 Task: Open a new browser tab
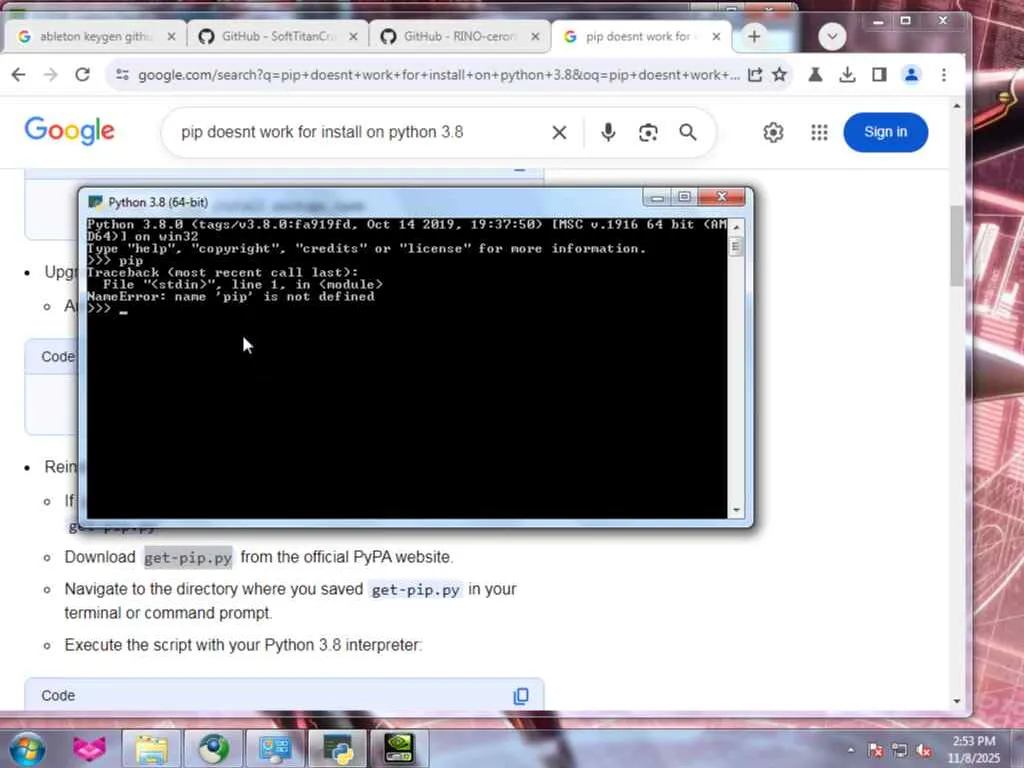[754, 37]
